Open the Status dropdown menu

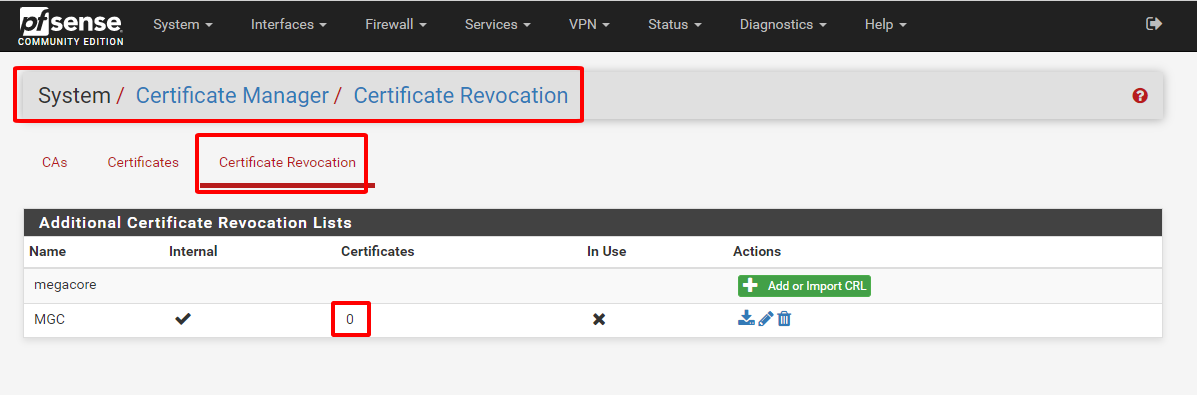(674, 24)
